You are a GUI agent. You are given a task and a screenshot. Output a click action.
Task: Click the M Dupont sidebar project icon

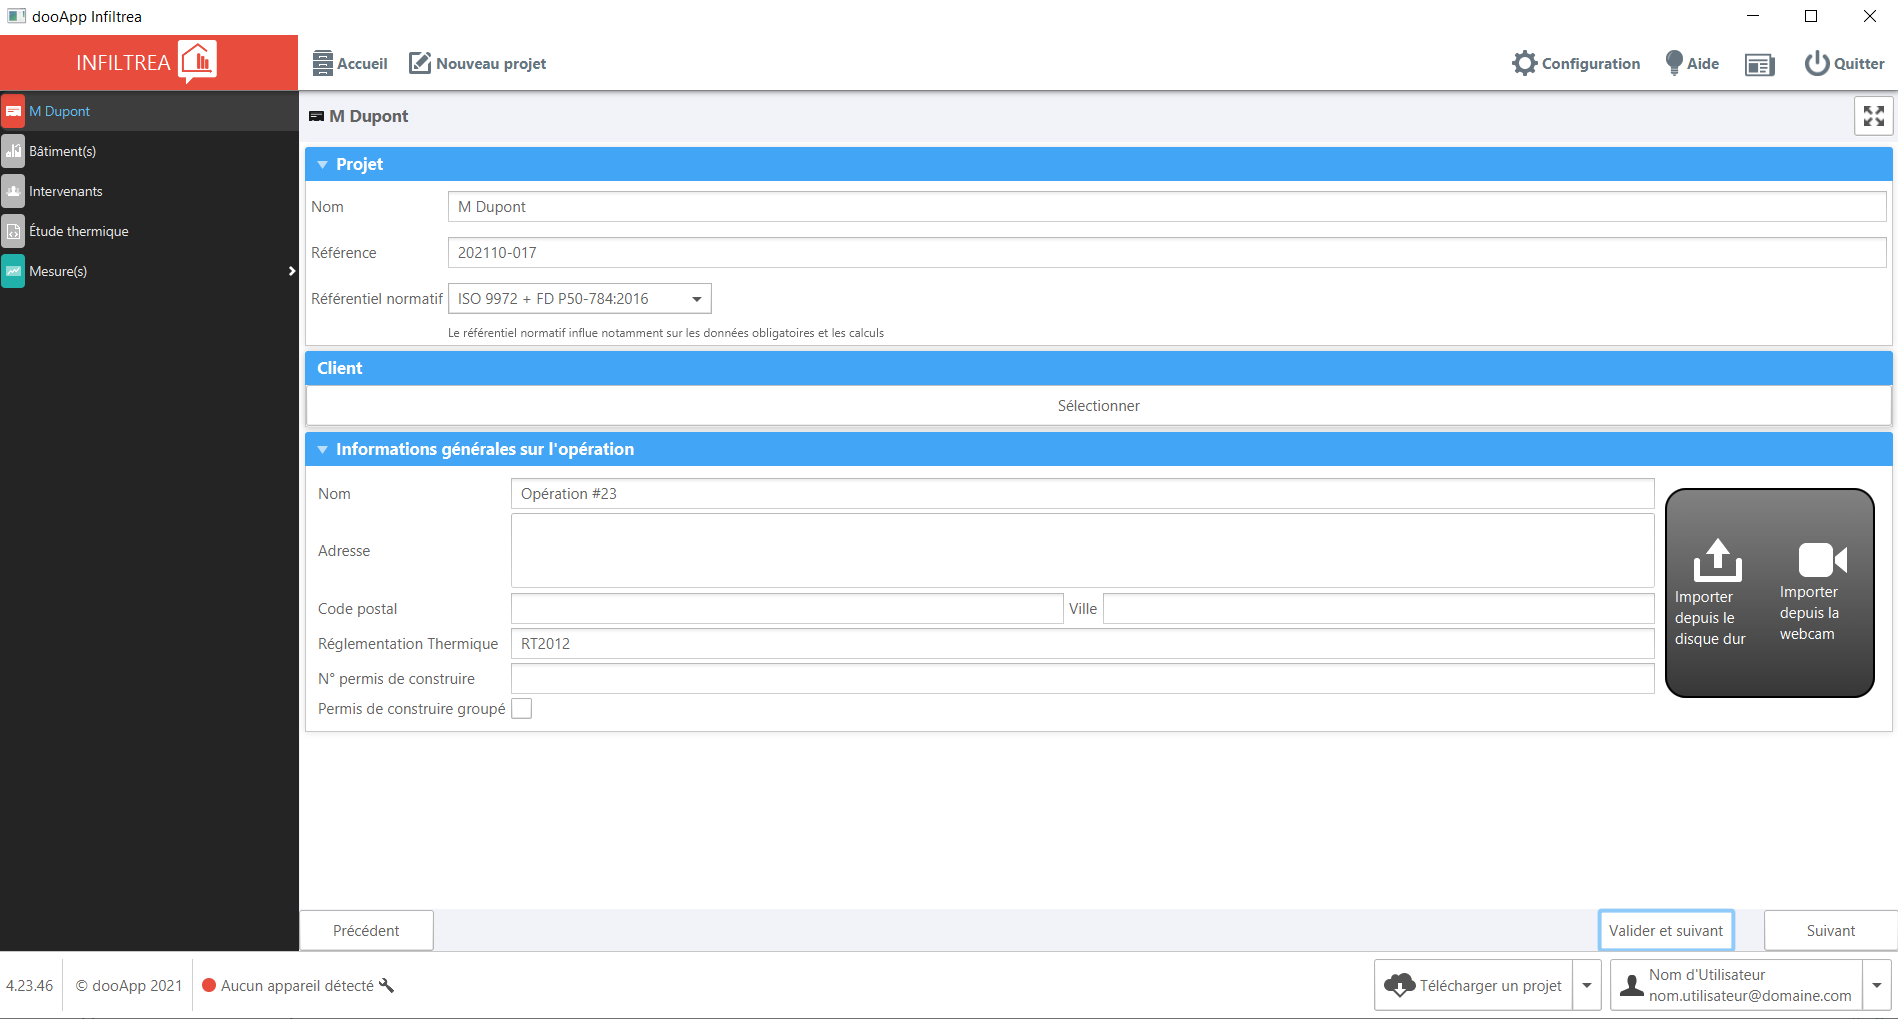[13, 111]
